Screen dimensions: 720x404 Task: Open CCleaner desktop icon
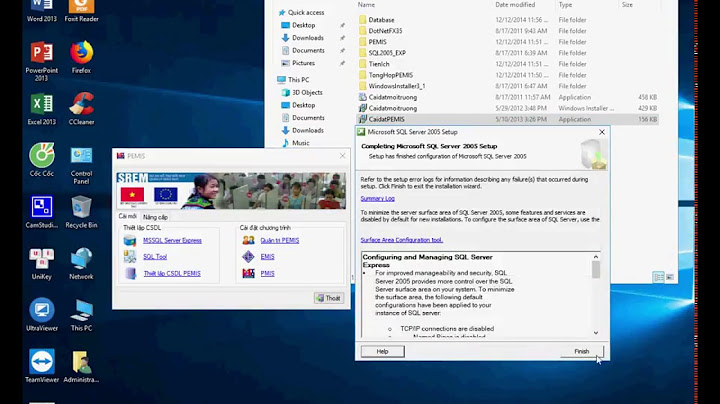pos(81,109)
